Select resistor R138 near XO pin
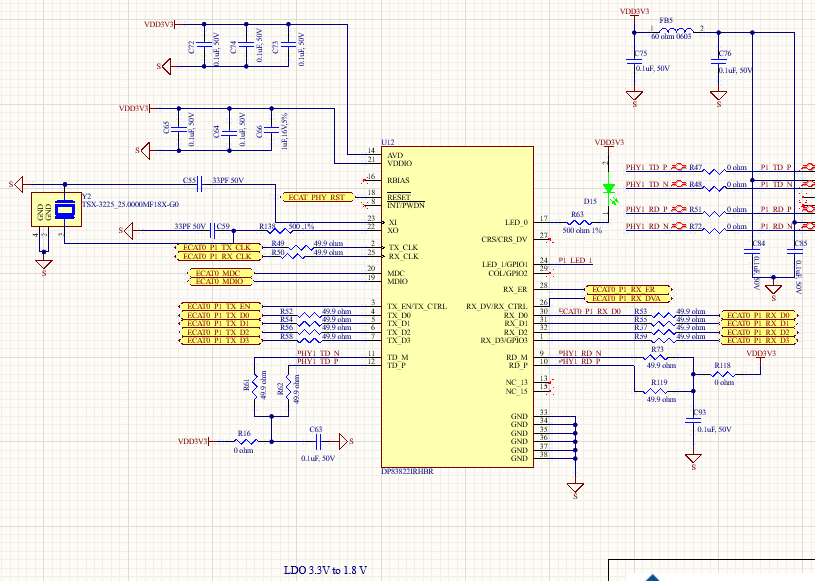Viewport: 815px width, 581px height. (280, 230)
